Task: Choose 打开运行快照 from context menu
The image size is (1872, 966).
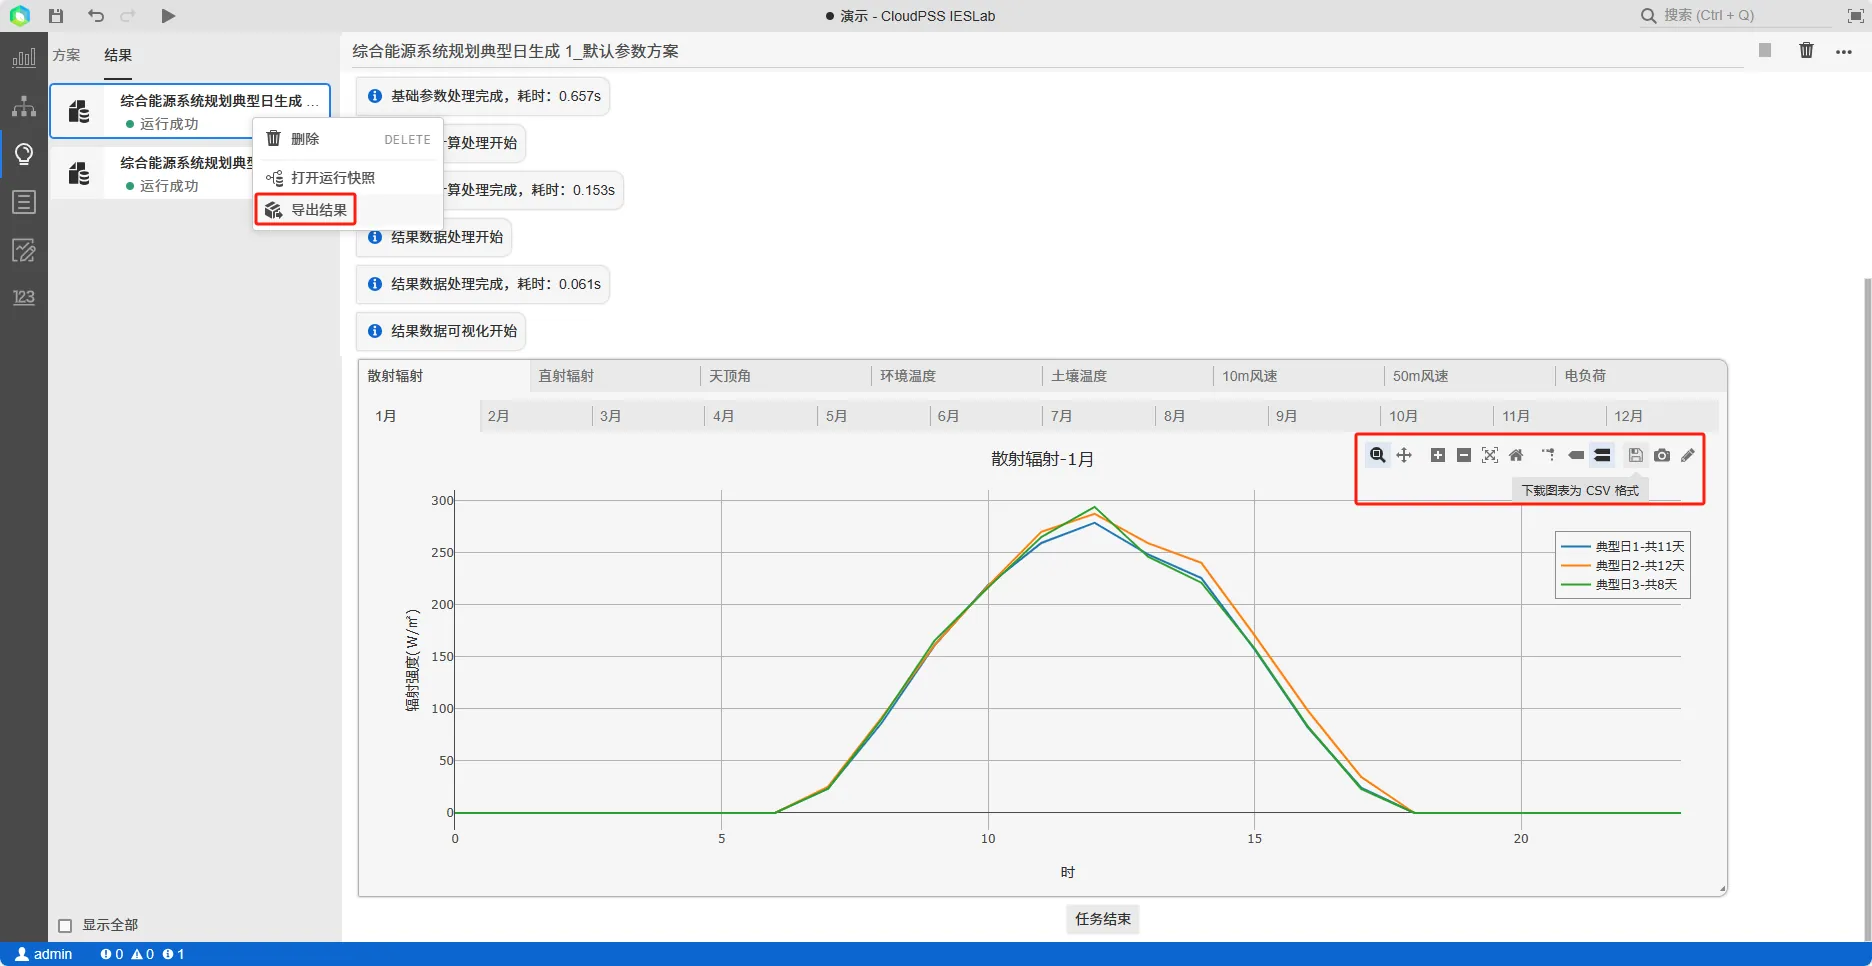Action: (347, 178)
